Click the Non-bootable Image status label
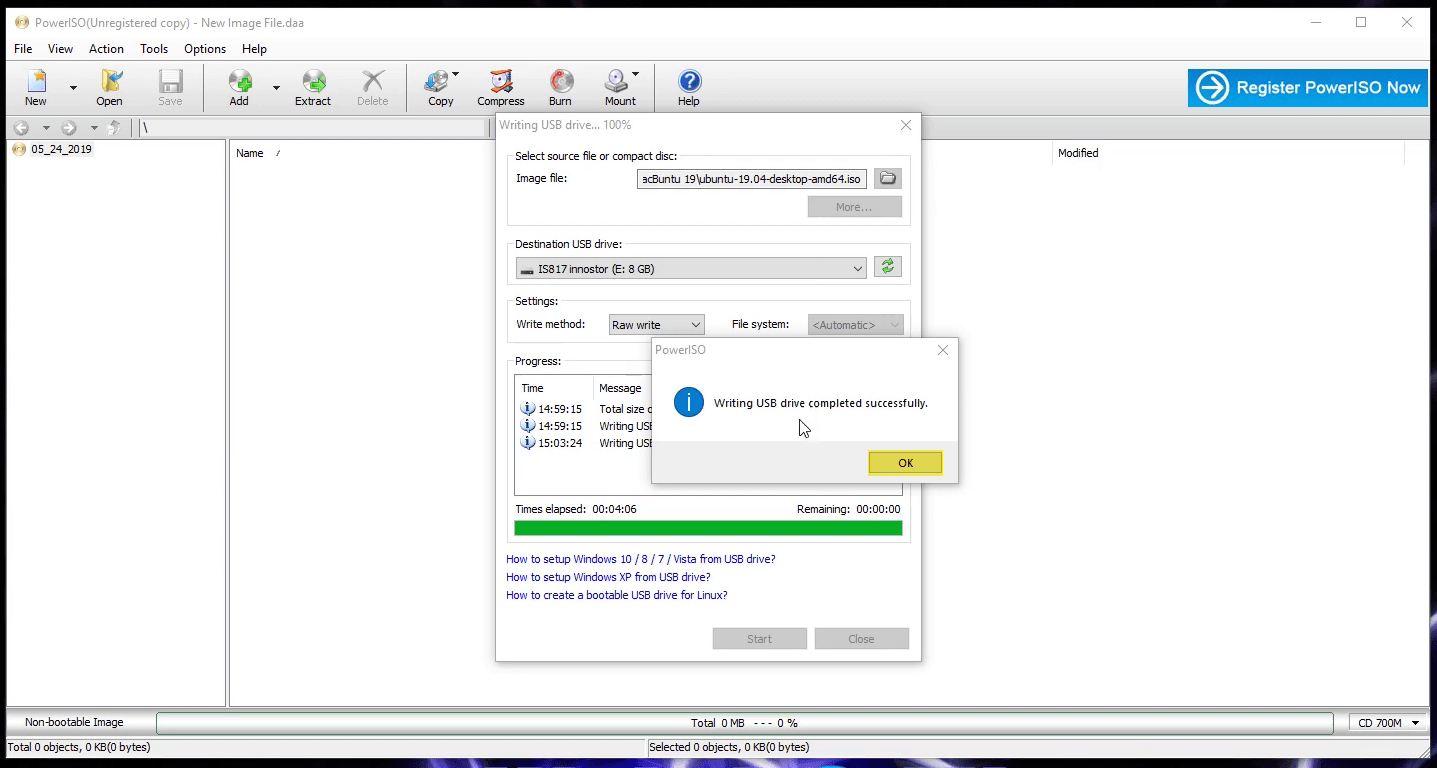The image size is (1437, 768). tap(75, 722)
